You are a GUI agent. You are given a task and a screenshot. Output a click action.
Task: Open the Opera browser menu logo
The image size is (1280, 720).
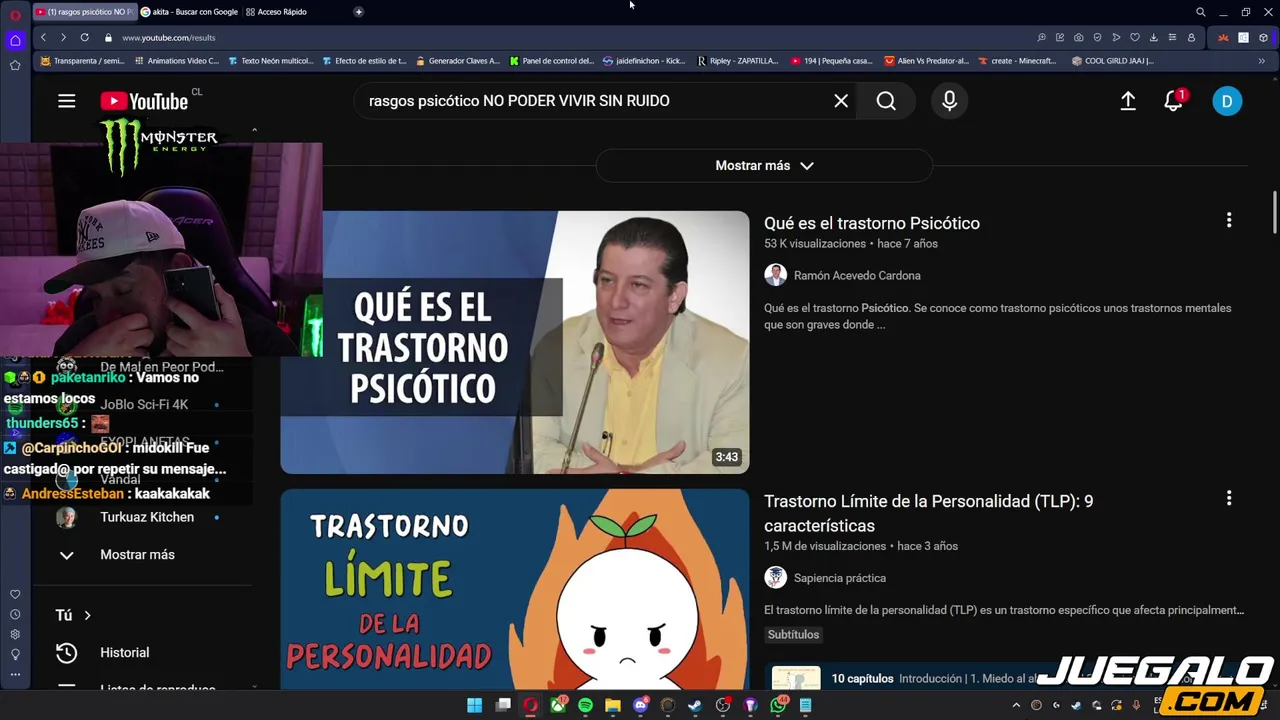(15, 13)
